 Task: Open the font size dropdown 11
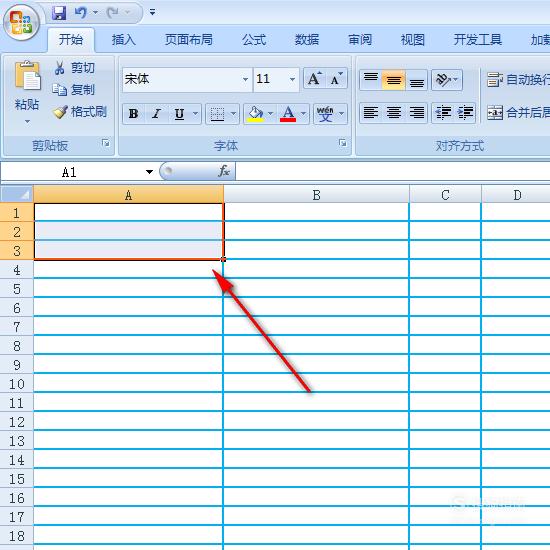tap(292, 79)
